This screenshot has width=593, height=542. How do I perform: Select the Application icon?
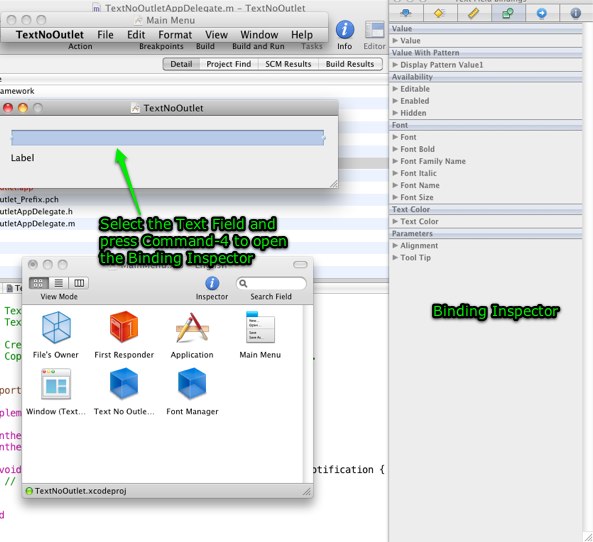[192, 328]
